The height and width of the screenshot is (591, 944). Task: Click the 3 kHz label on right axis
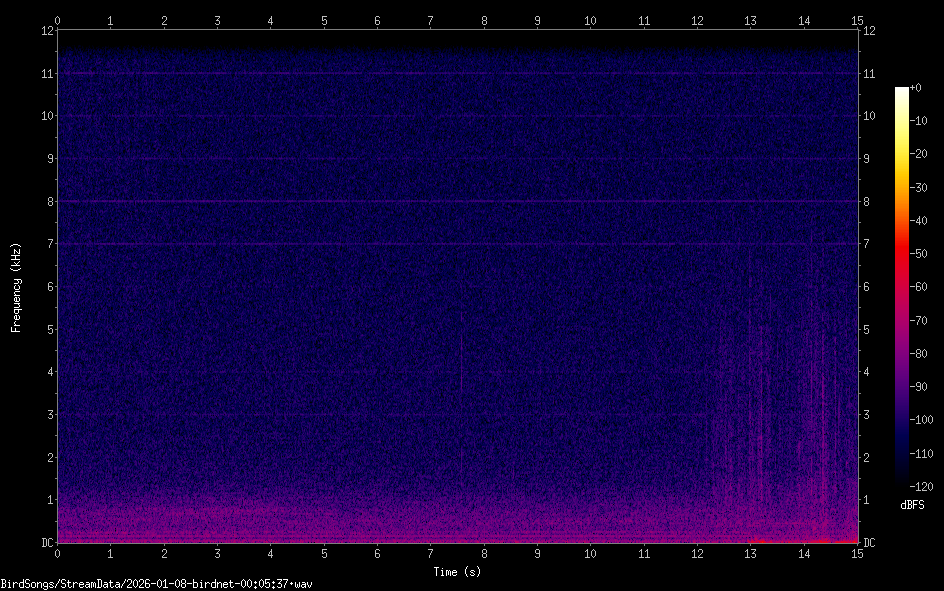(868, 414)
